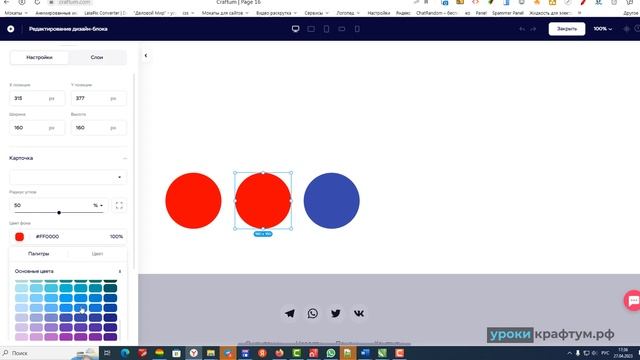Click the red background color swatch
640x360 pixels.
[x=19, y=237]
